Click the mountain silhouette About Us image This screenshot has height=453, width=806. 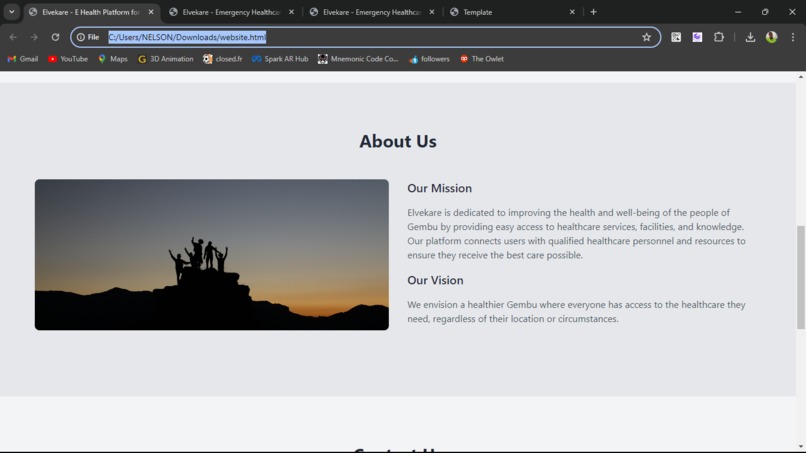coord(212,255)
